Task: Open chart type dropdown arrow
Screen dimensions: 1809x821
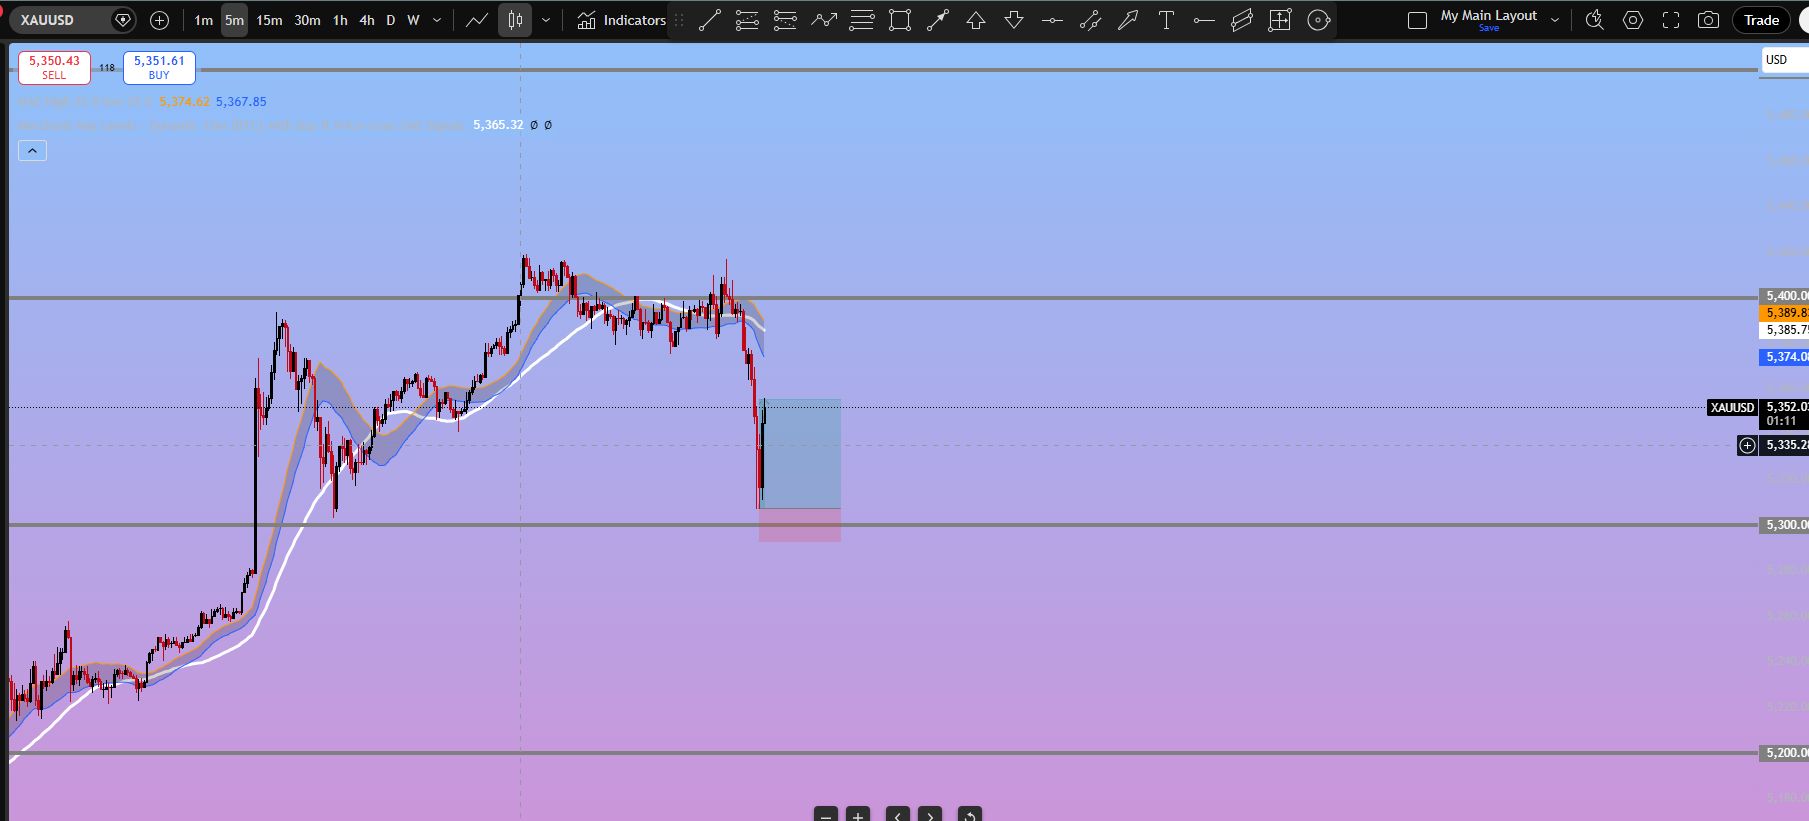Action: point(546,20)
